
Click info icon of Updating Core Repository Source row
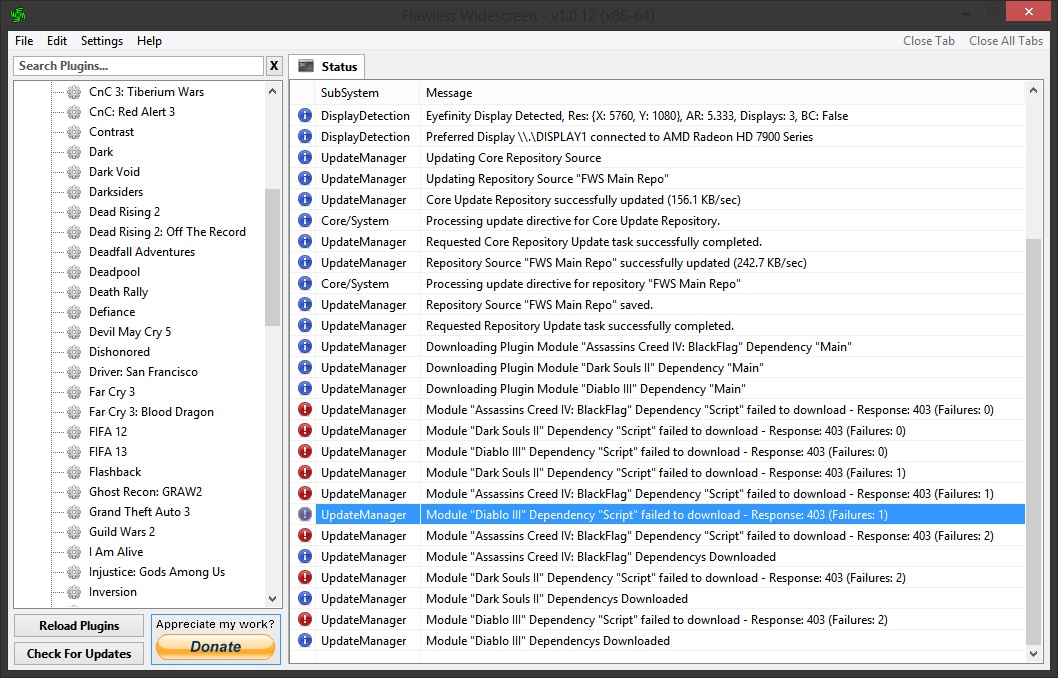pyautogui.click(x=305, y=157)
